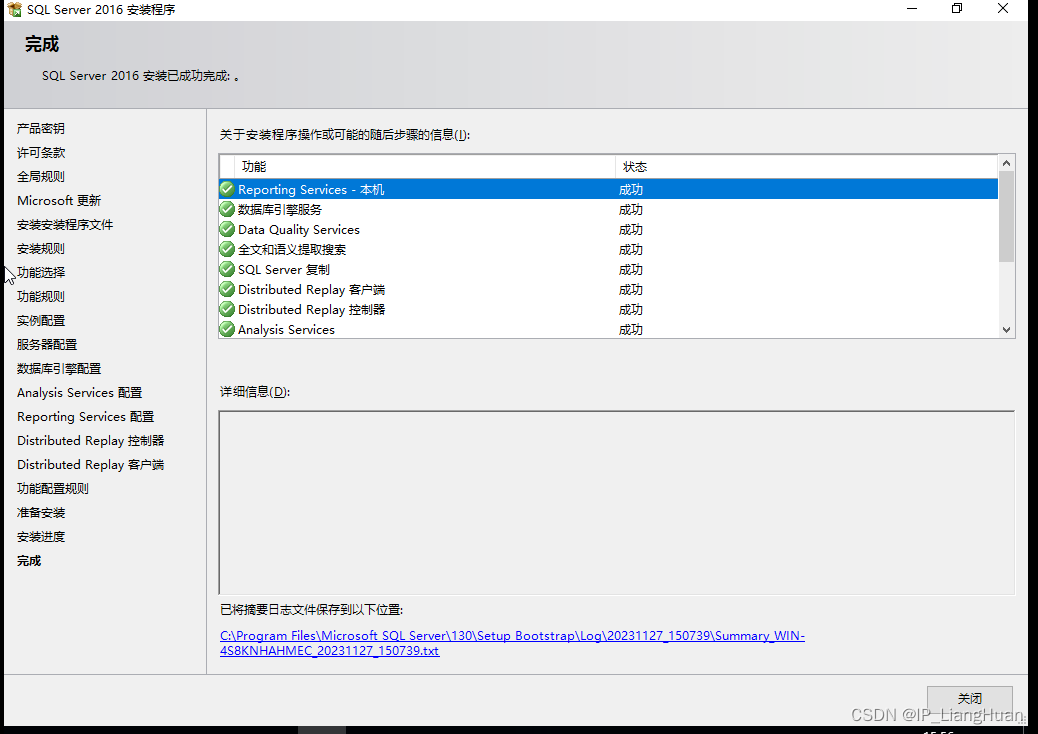Click Distributed Replay 控制器 step in sidebar

(91, 441)
